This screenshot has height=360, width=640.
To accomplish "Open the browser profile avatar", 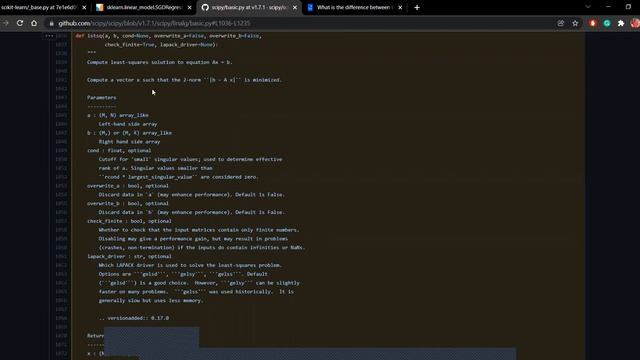I will click(635, 23).
